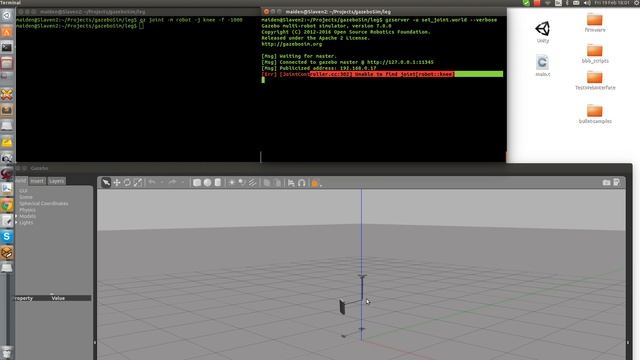Image resolution: width=640 pixels, height=360 pixels.
Task: Click the Paste icon in Gazebo toolbar
Action: [x=278, y=183]
